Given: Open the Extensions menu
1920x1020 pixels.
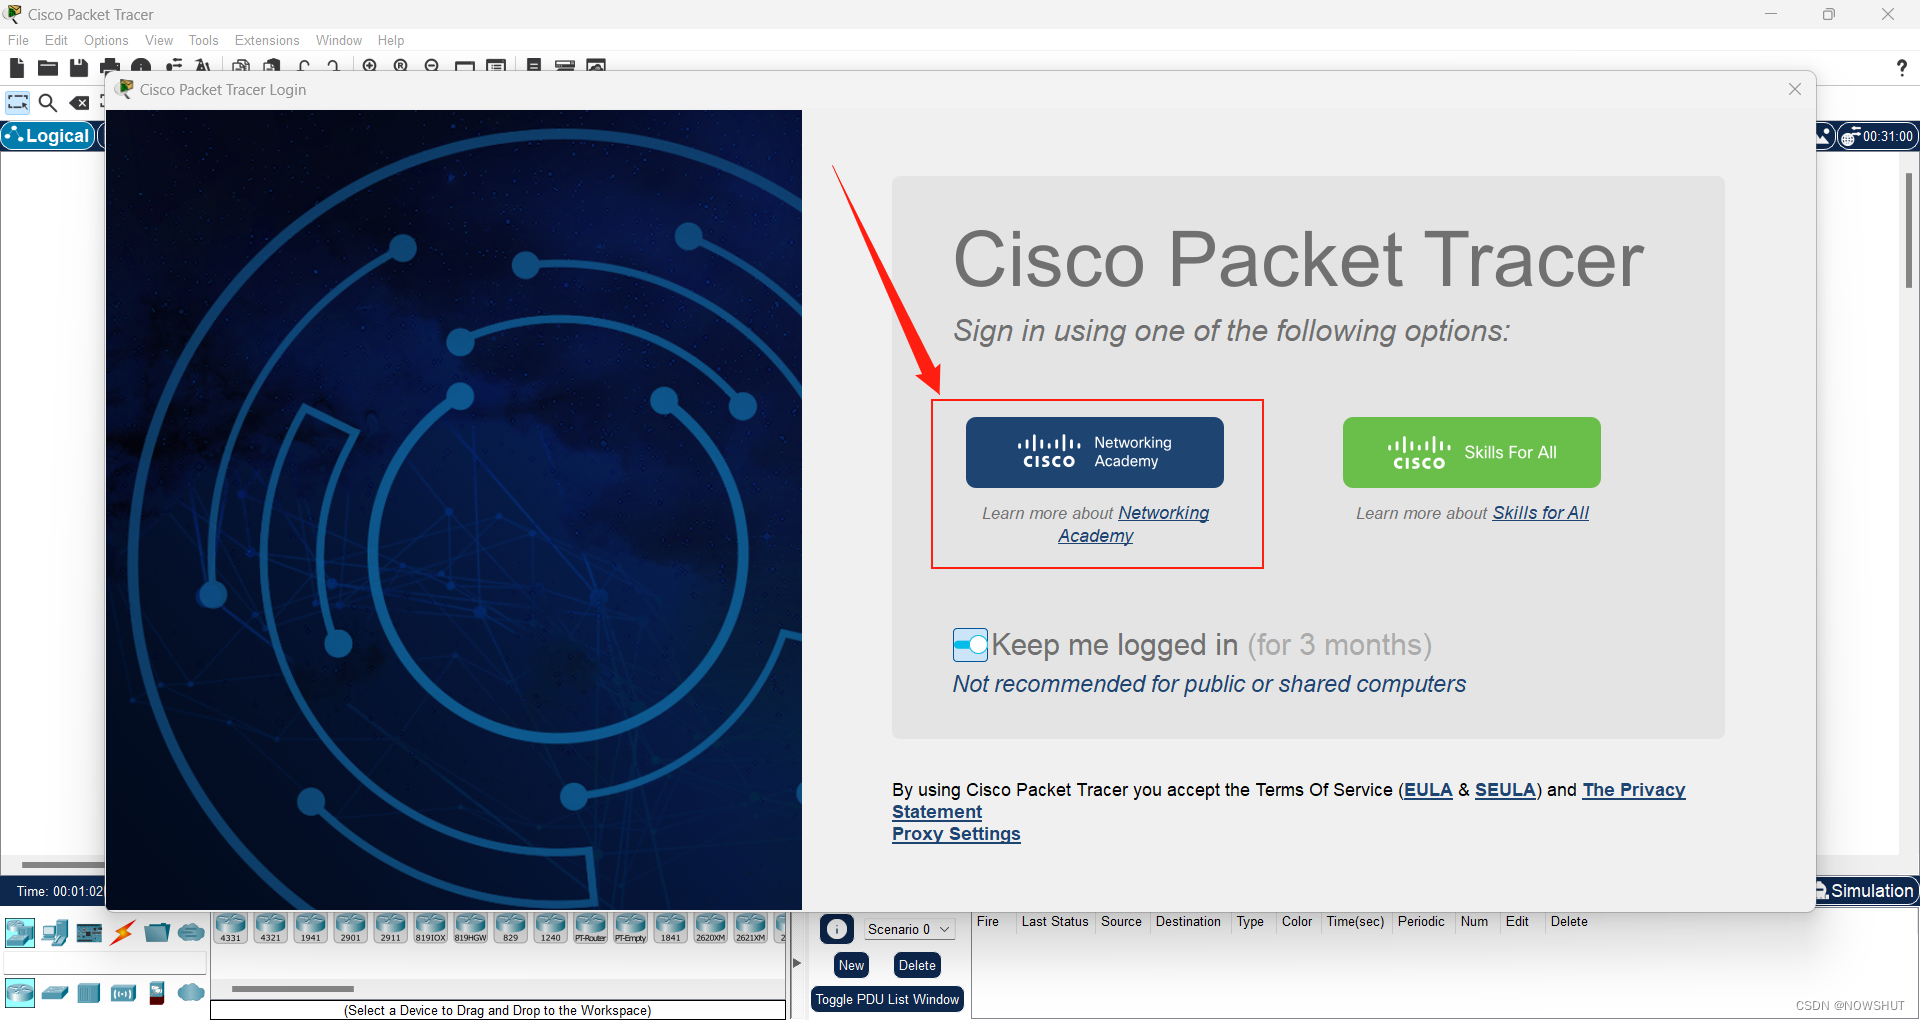Looking at the screenshot, I should [x=267, y=40].
